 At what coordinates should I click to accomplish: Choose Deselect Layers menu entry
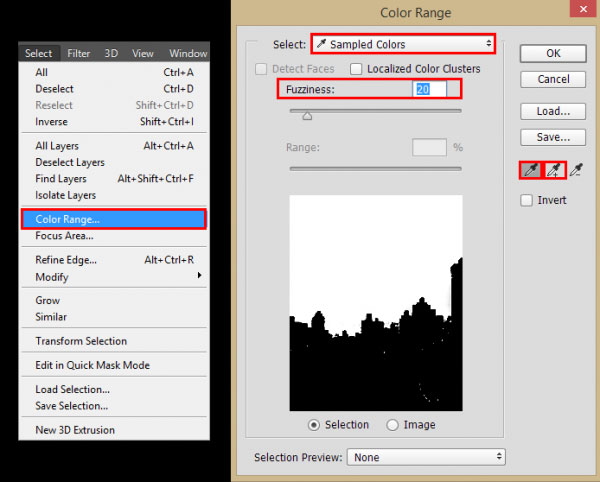(x=114, y=162)
